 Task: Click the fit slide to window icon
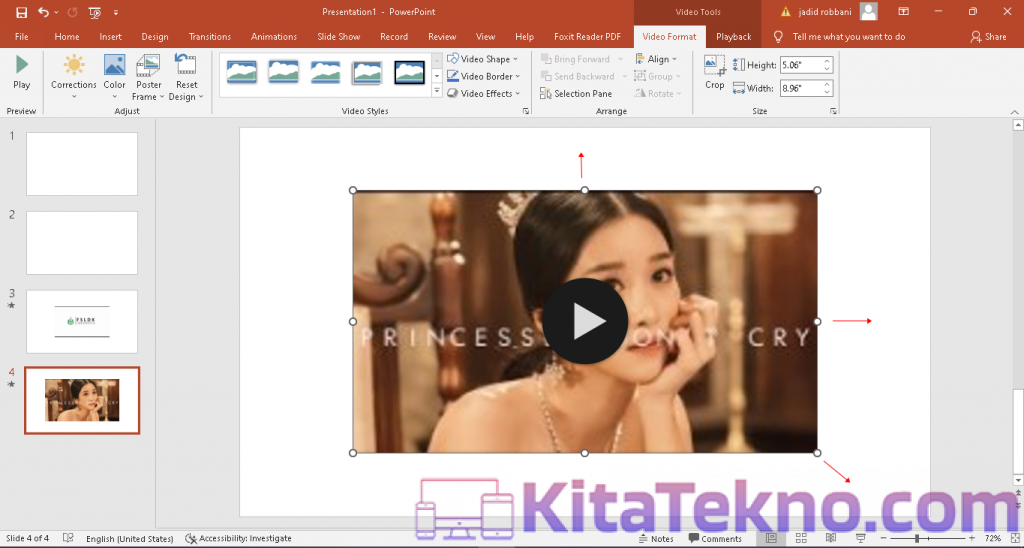1014,538
